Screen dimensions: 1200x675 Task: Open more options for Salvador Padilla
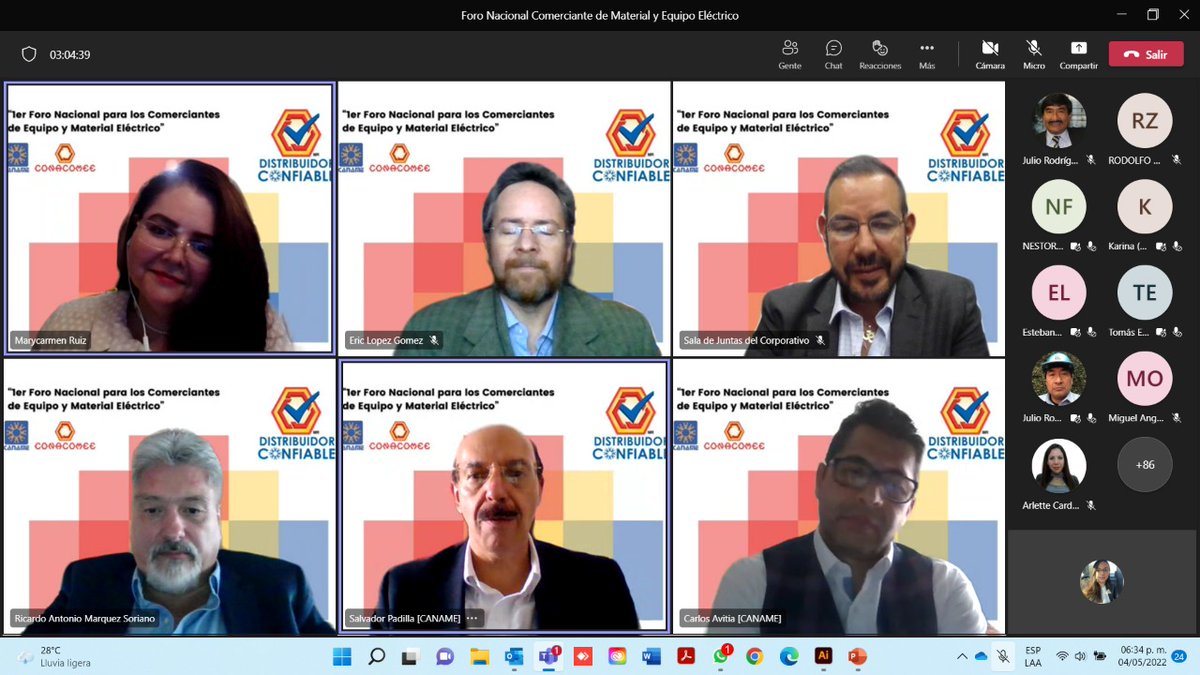tap(472, 618)
